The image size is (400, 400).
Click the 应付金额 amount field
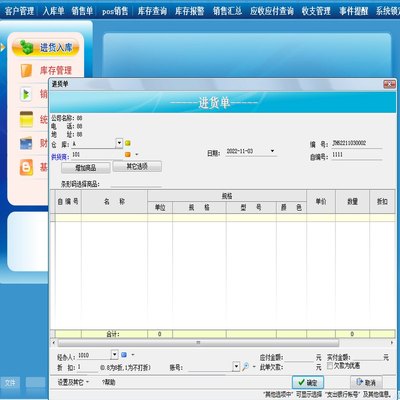pyautogui.click(x=299, y=357)
